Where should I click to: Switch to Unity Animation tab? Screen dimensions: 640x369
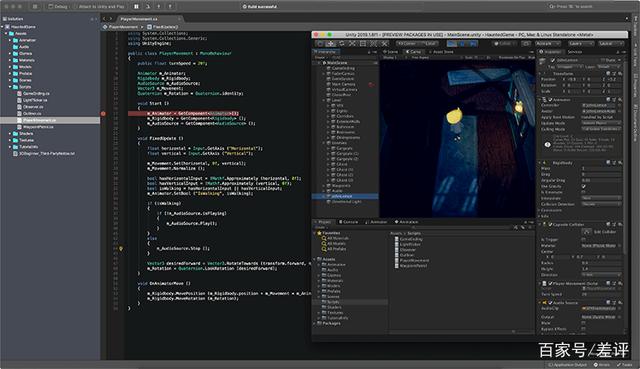click(x=407, y=222)
